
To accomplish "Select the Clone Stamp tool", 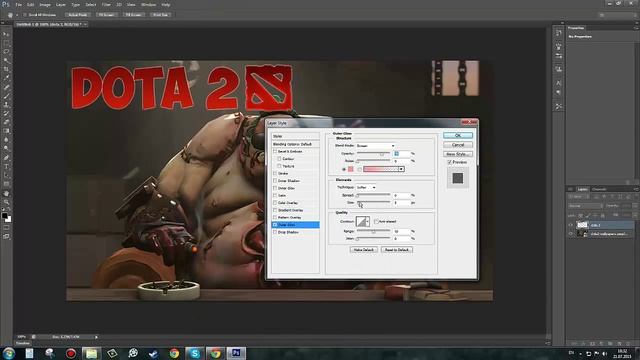I will tap(6, 105).
